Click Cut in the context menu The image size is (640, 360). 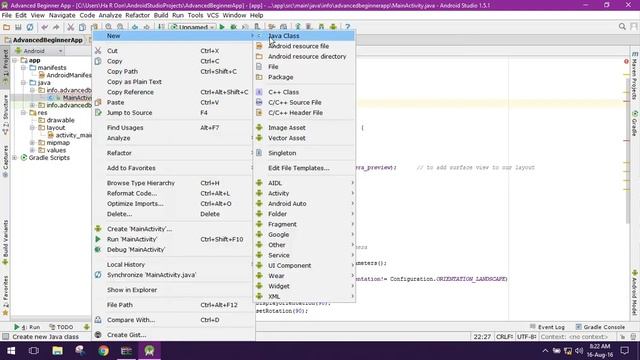coord(173,51)
